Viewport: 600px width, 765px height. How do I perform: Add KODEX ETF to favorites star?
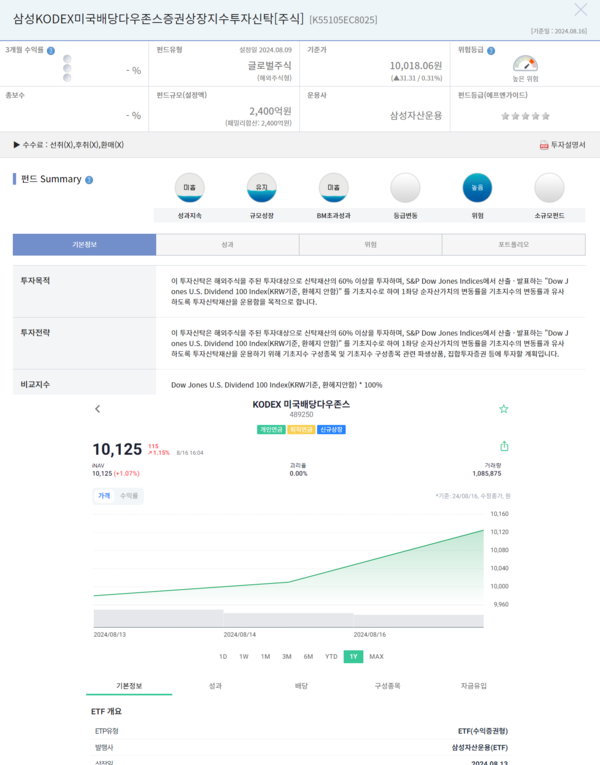[504, 409]
